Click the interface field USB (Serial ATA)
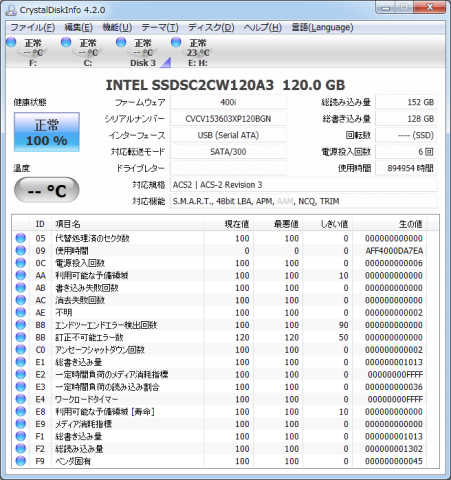This screenshot has height=480, width=451. click(x=228, y=135)
